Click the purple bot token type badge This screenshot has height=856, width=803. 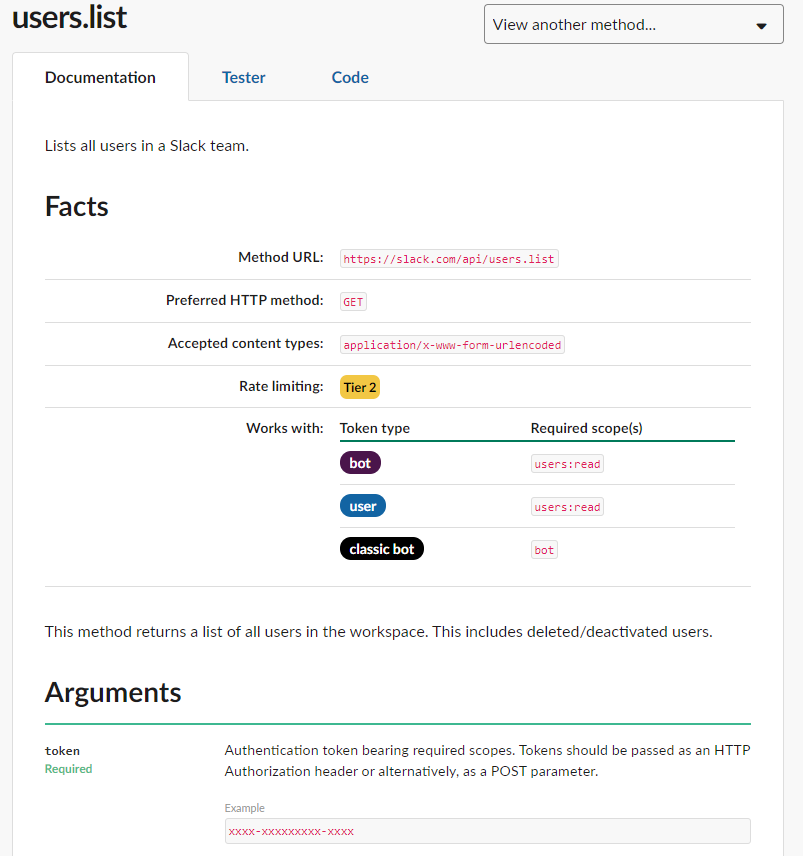360,463
